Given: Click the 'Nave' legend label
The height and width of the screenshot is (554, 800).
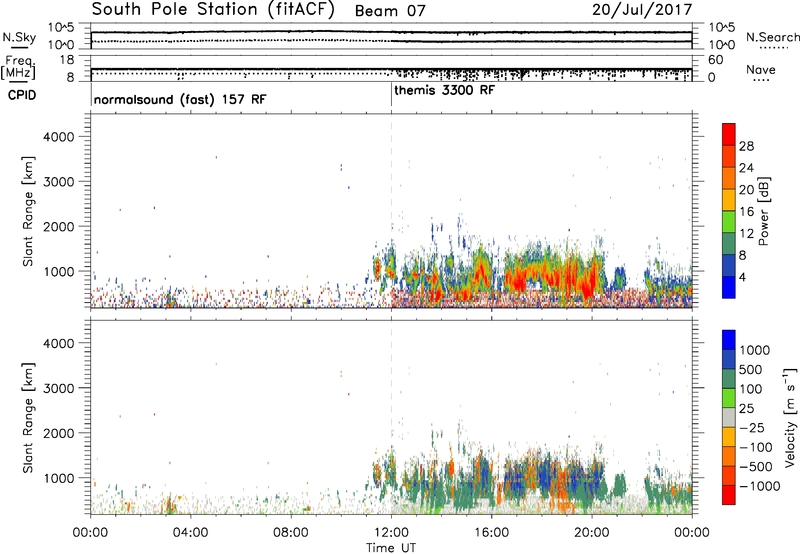Looking at the screenshot, I should tap(760, 69).
